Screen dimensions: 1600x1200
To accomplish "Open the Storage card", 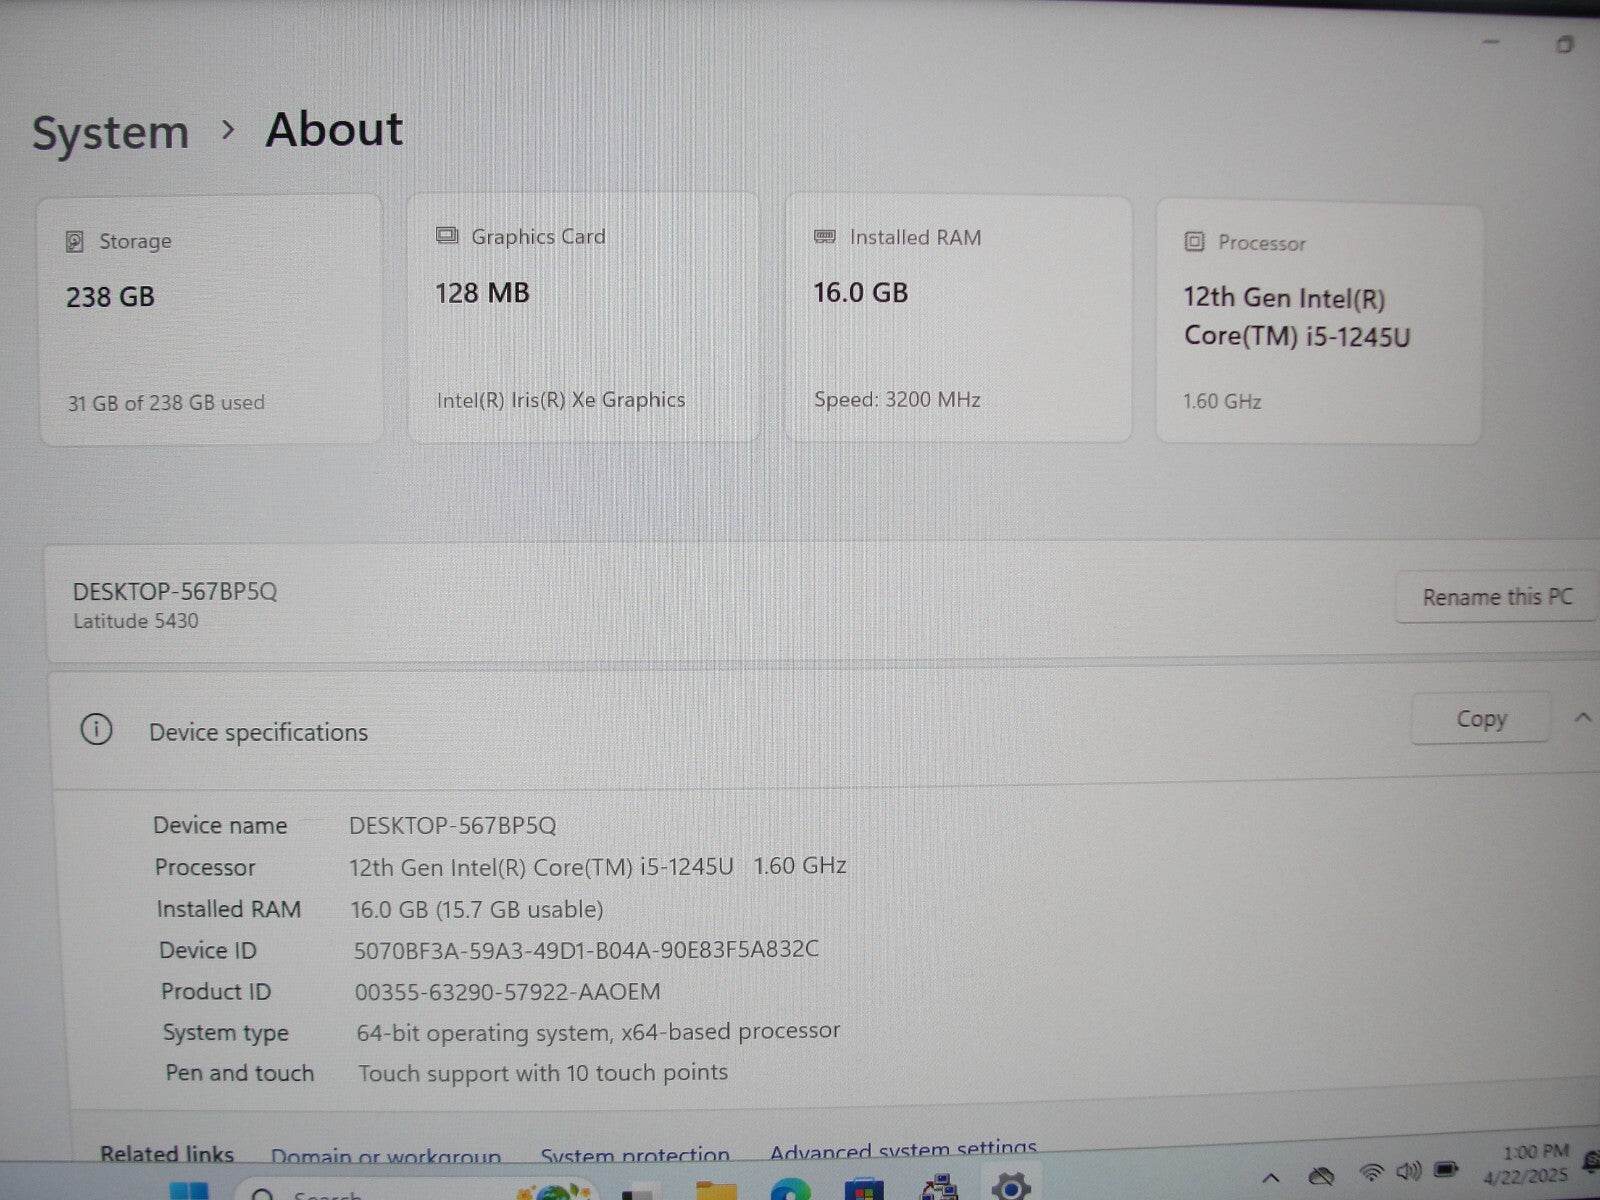I will coord(211,320).
